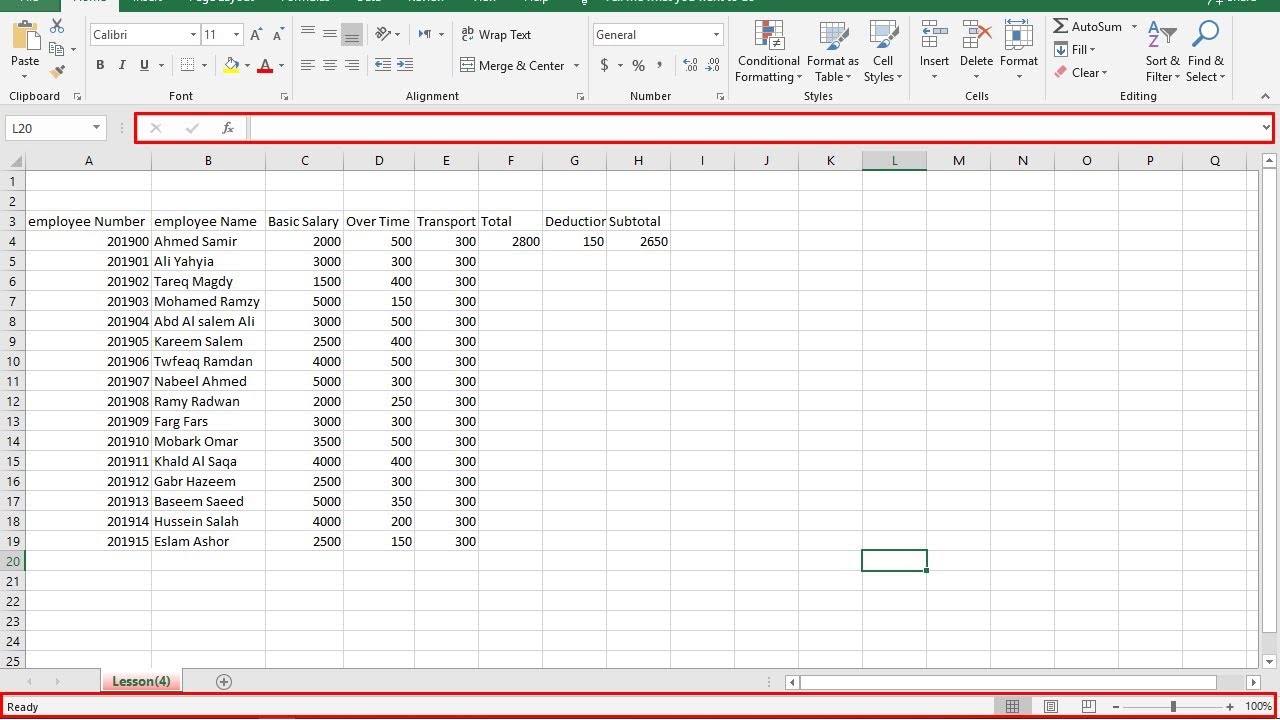
Task: Click inside the formula bar input
Action: click(x=754, y=128)
